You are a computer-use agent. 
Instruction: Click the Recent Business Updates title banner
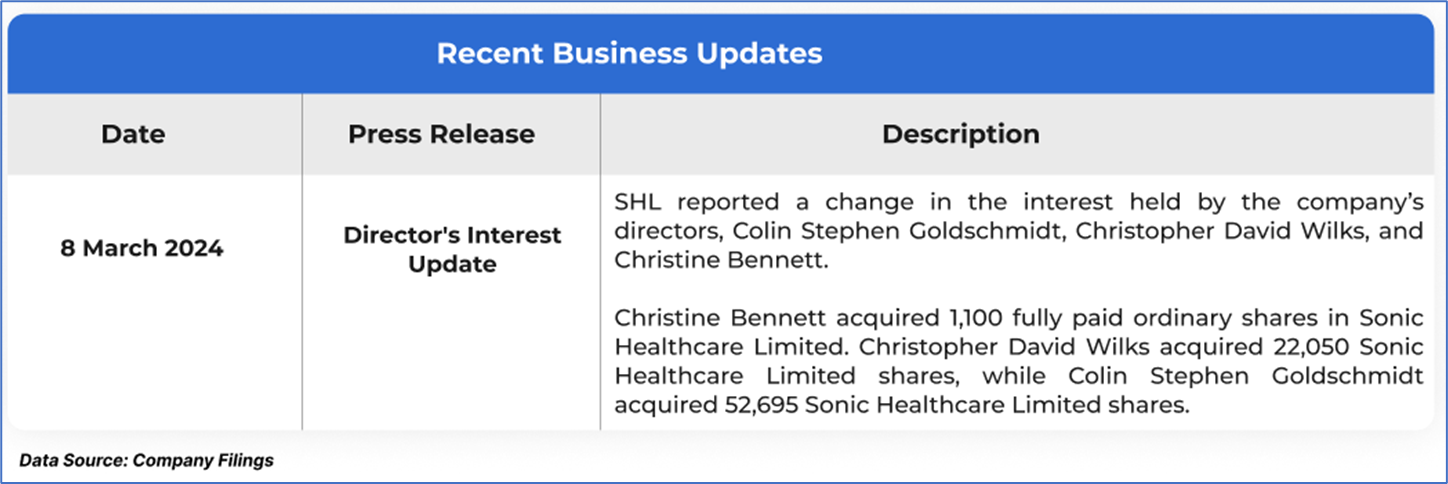[629, 53]
